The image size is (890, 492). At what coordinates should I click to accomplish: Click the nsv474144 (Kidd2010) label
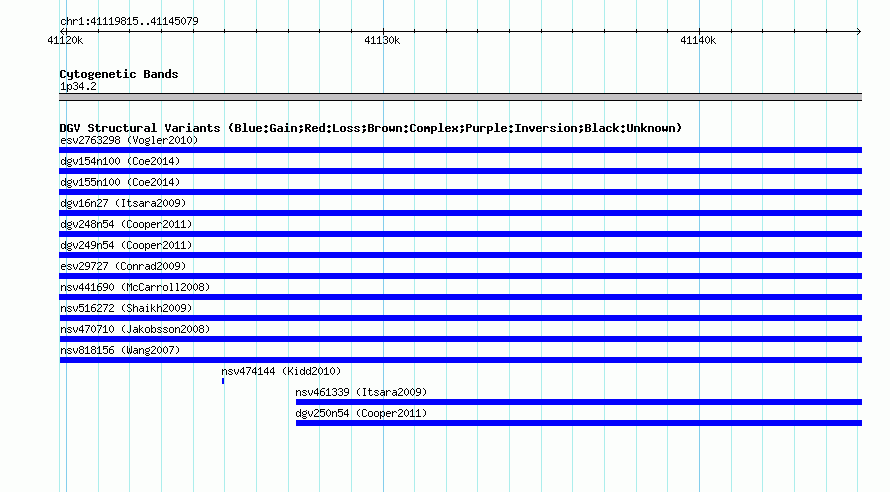pos(281,371)
